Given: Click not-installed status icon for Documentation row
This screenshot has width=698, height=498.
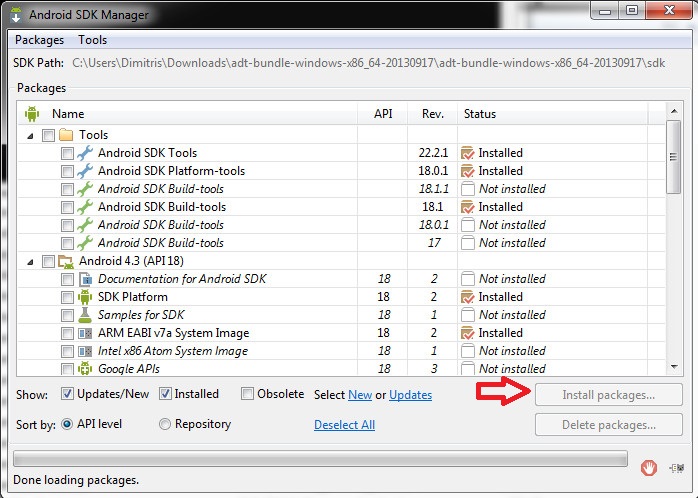Looking at the screenshot, I should [467, 279].
